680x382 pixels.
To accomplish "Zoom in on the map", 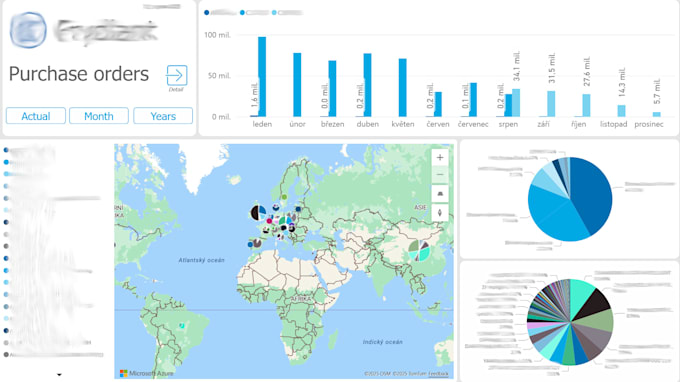I will pos(440,157).
